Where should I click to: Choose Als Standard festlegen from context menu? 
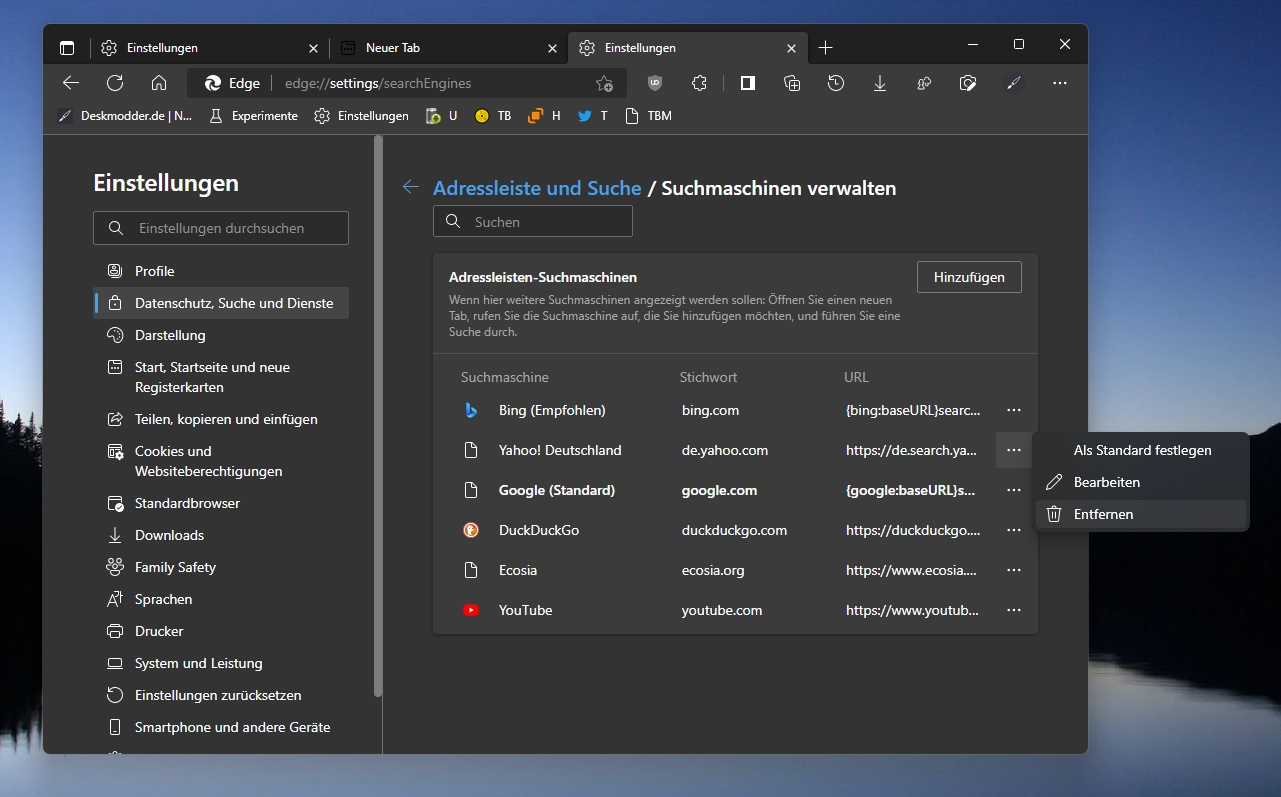(x=1142, y=450)
